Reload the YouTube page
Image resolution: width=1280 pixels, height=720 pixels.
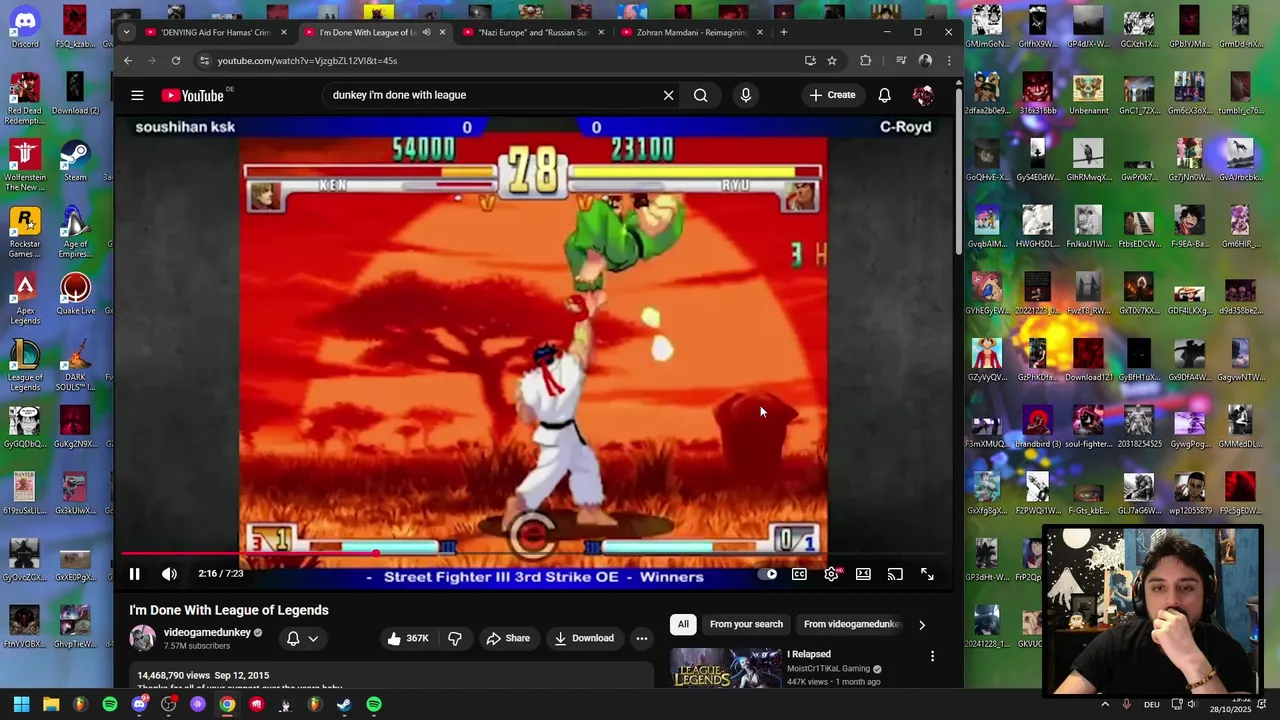(176, 61)
